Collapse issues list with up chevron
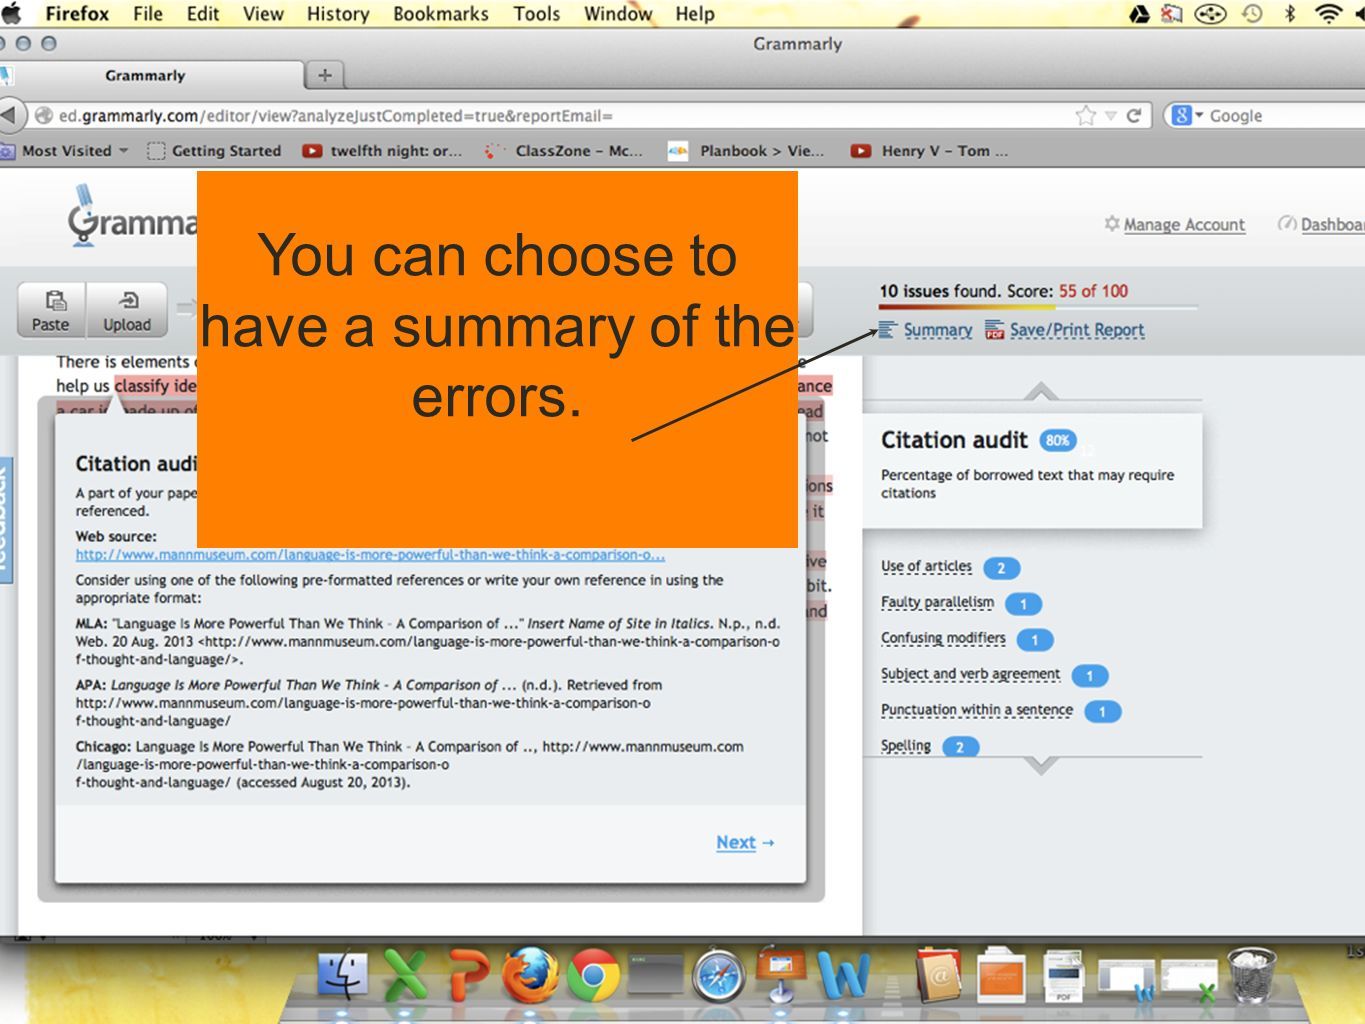Image resolution: width=1365 pixels, height=1024 pixels. point(1041,391)
